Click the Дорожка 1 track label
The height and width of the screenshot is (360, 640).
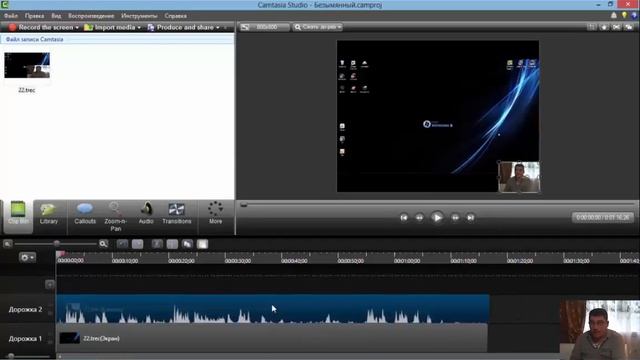25,339
